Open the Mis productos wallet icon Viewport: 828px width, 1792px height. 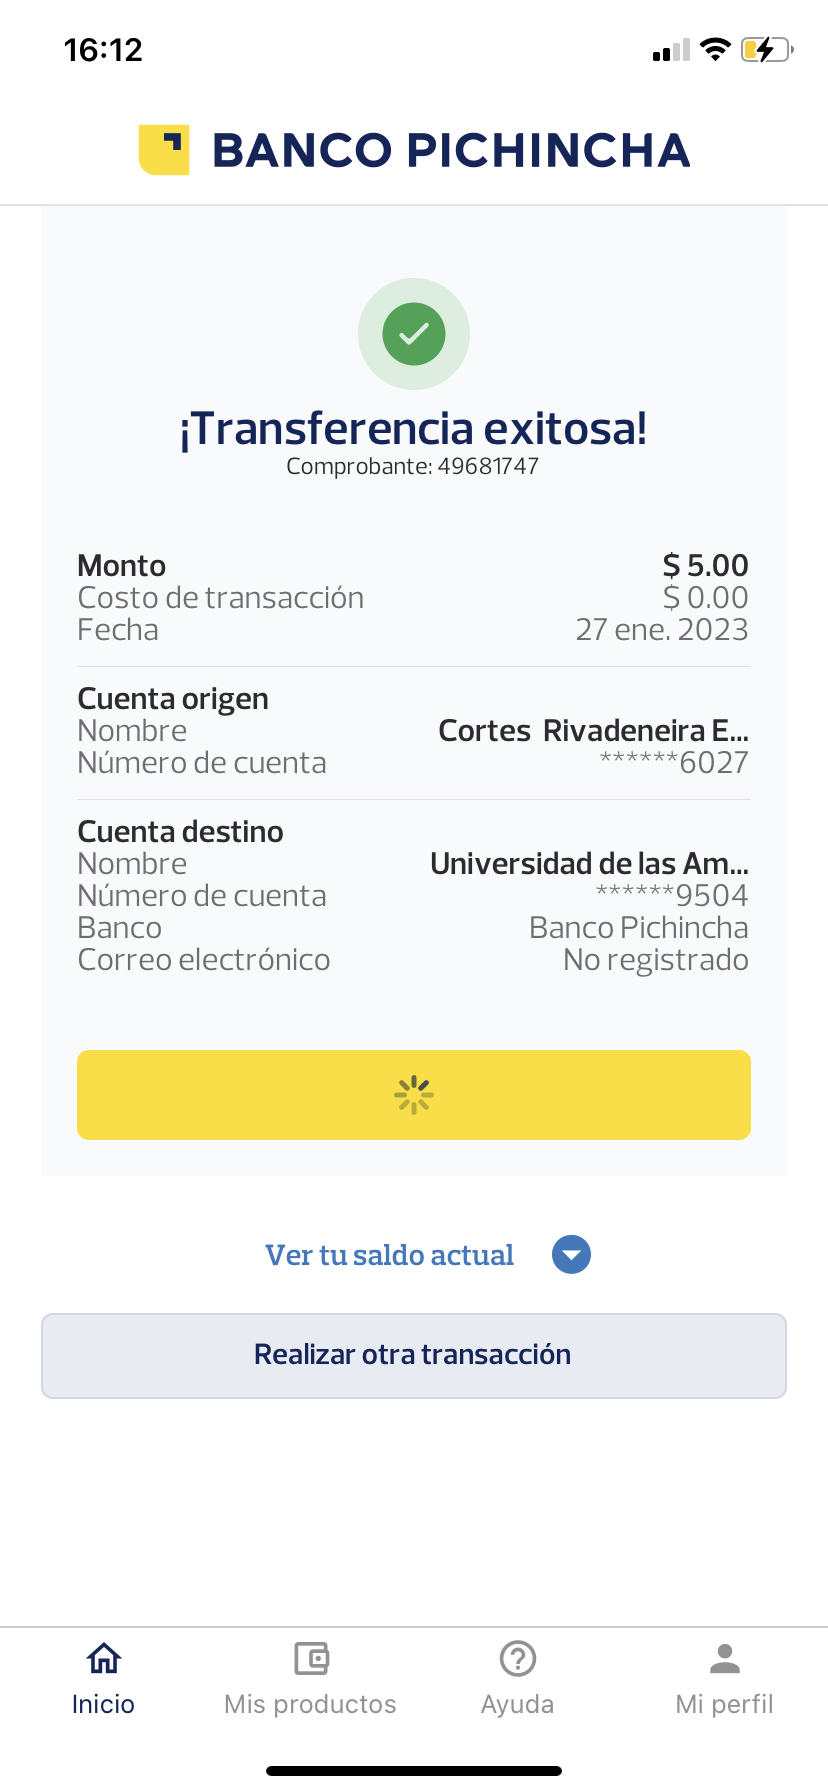tap(311, 1658)
